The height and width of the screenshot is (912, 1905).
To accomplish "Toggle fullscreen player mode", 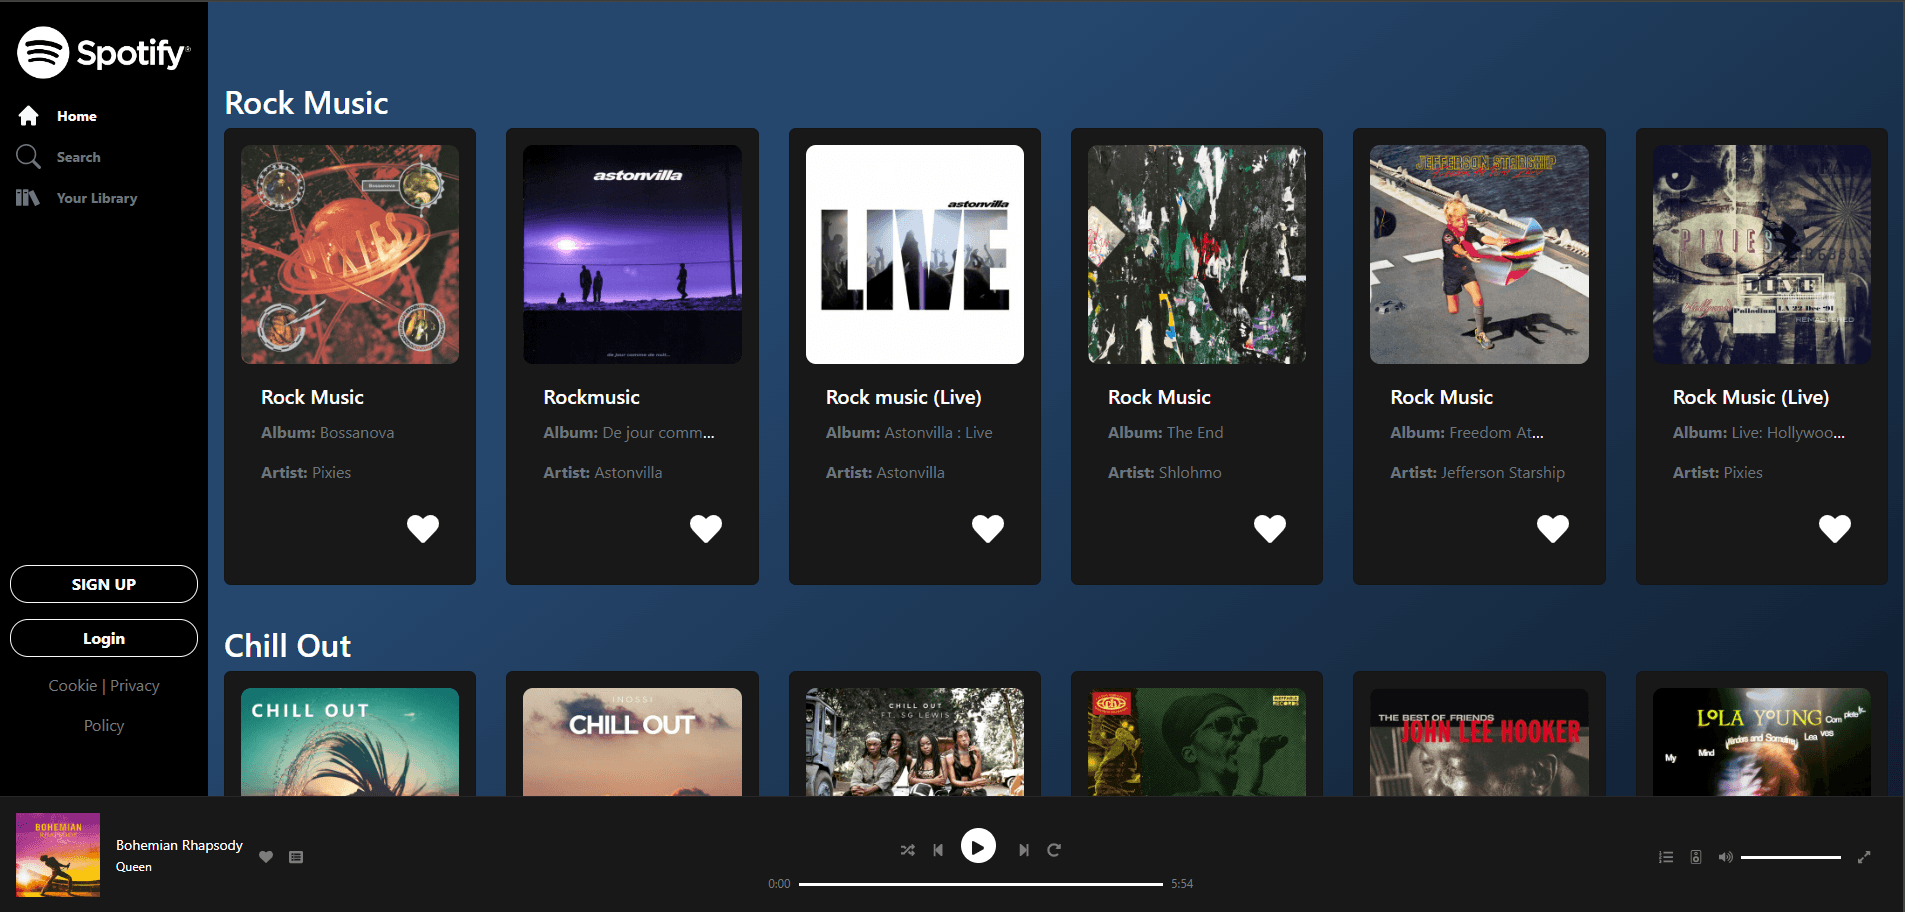I will 1865,857.
